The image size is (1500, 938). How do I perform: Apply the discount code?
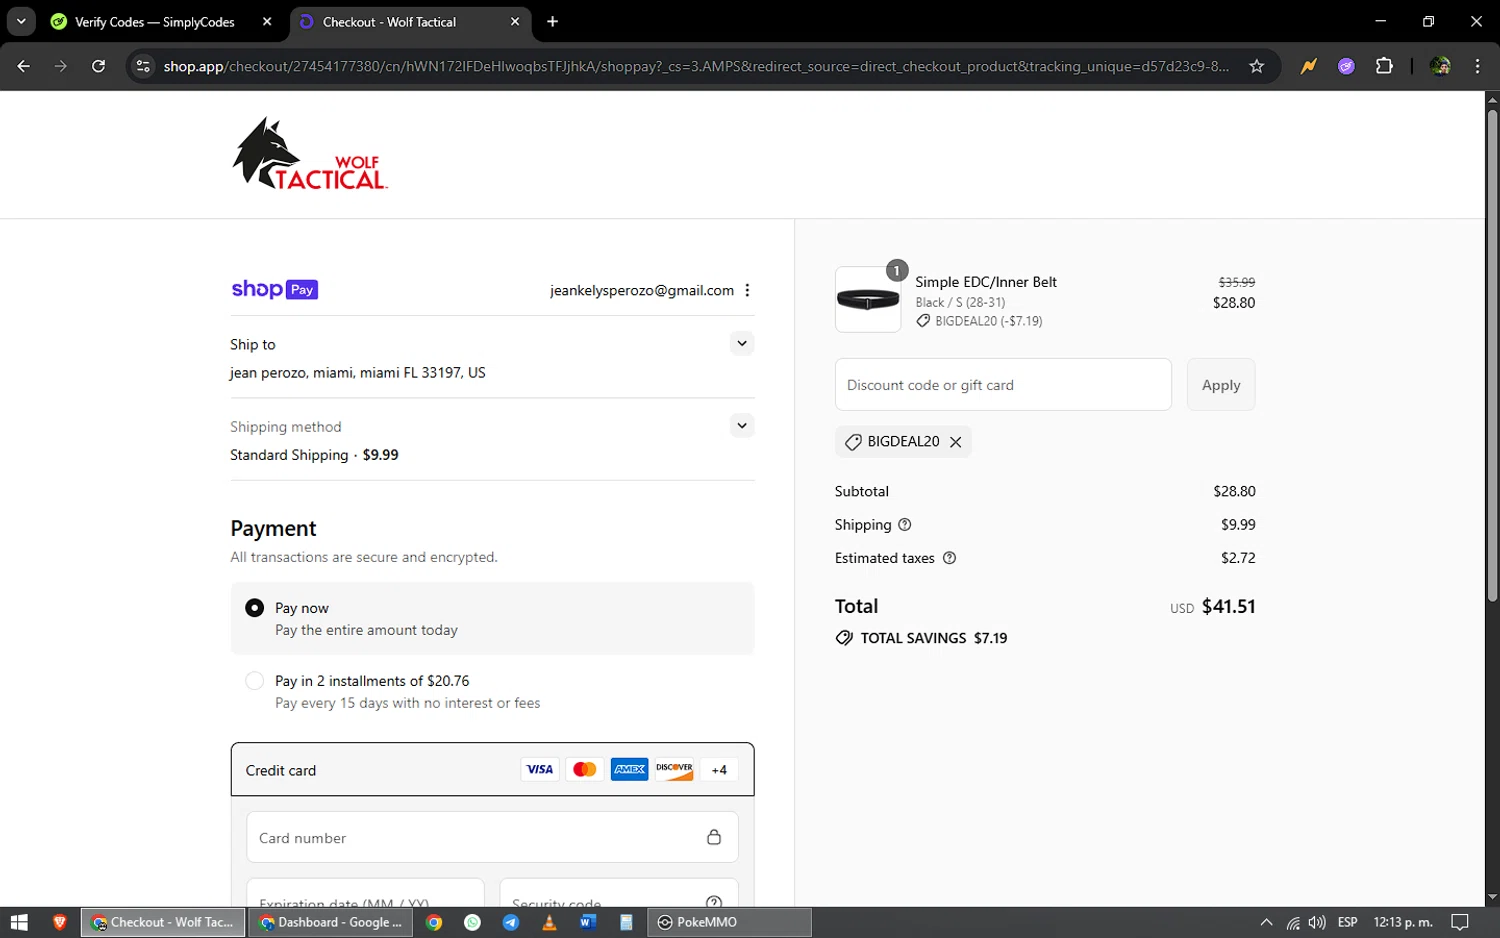coord(1221,384)
